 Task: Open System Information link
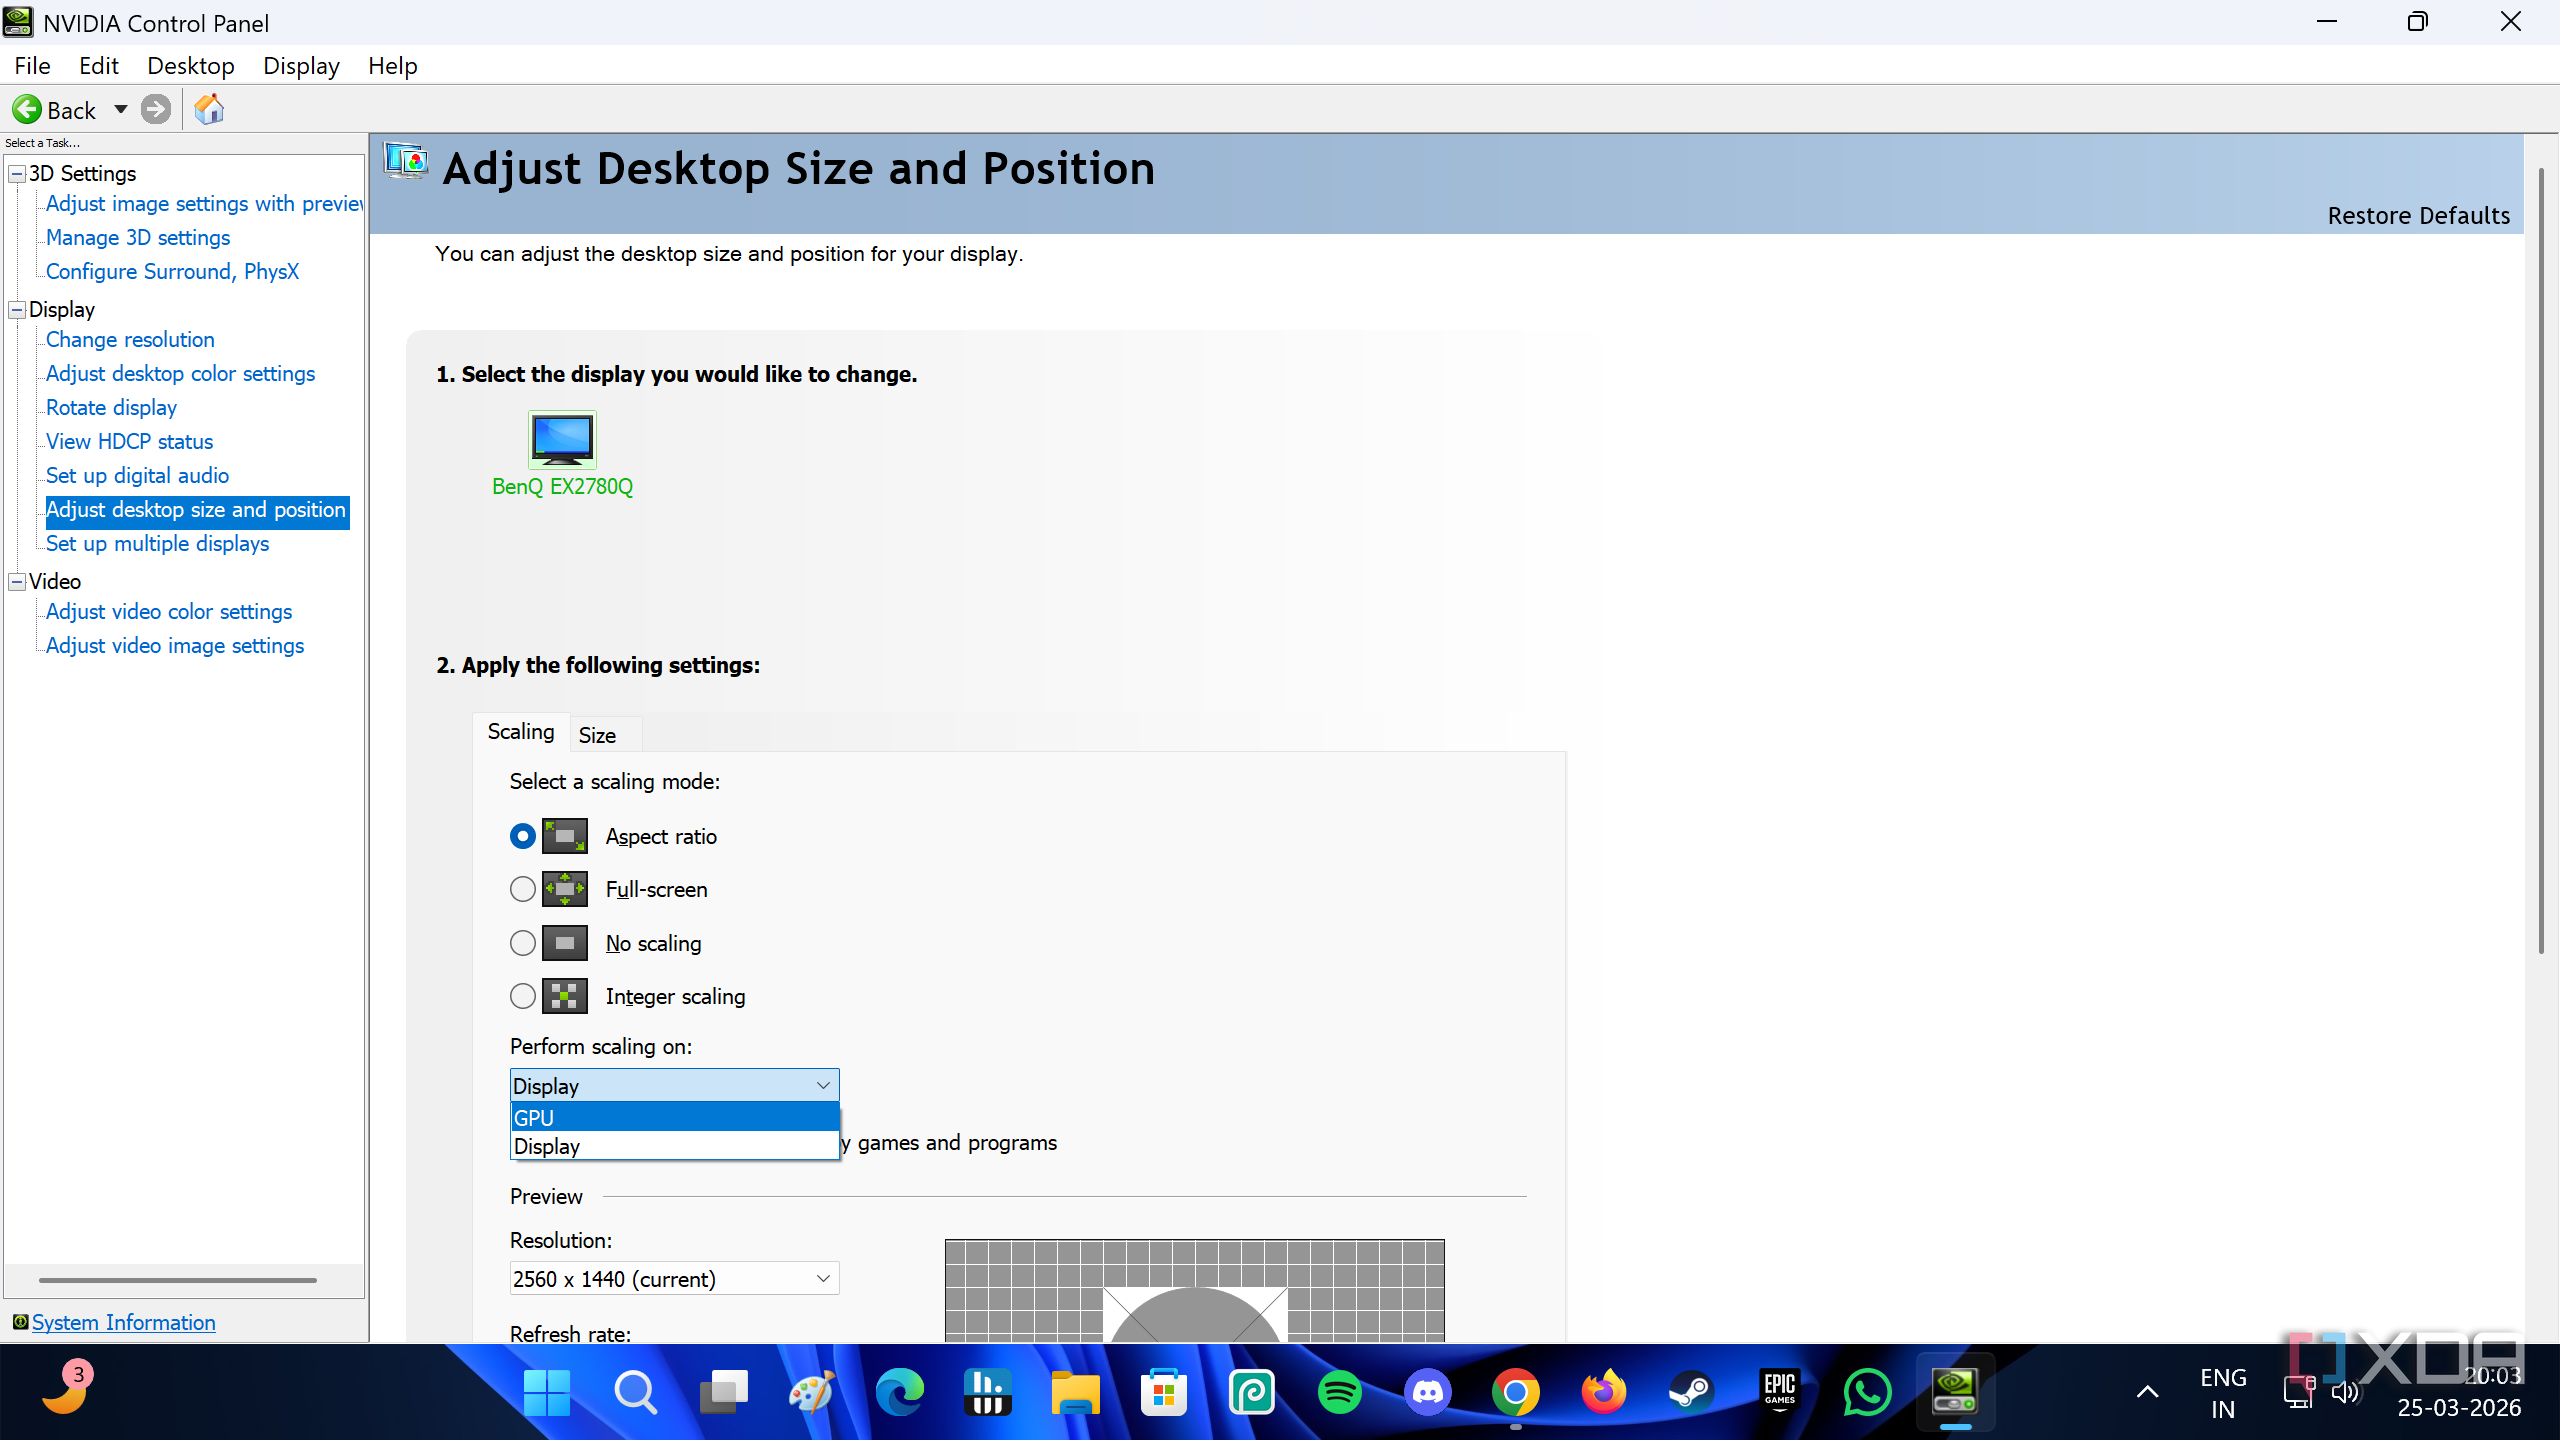pos(123,1322)
